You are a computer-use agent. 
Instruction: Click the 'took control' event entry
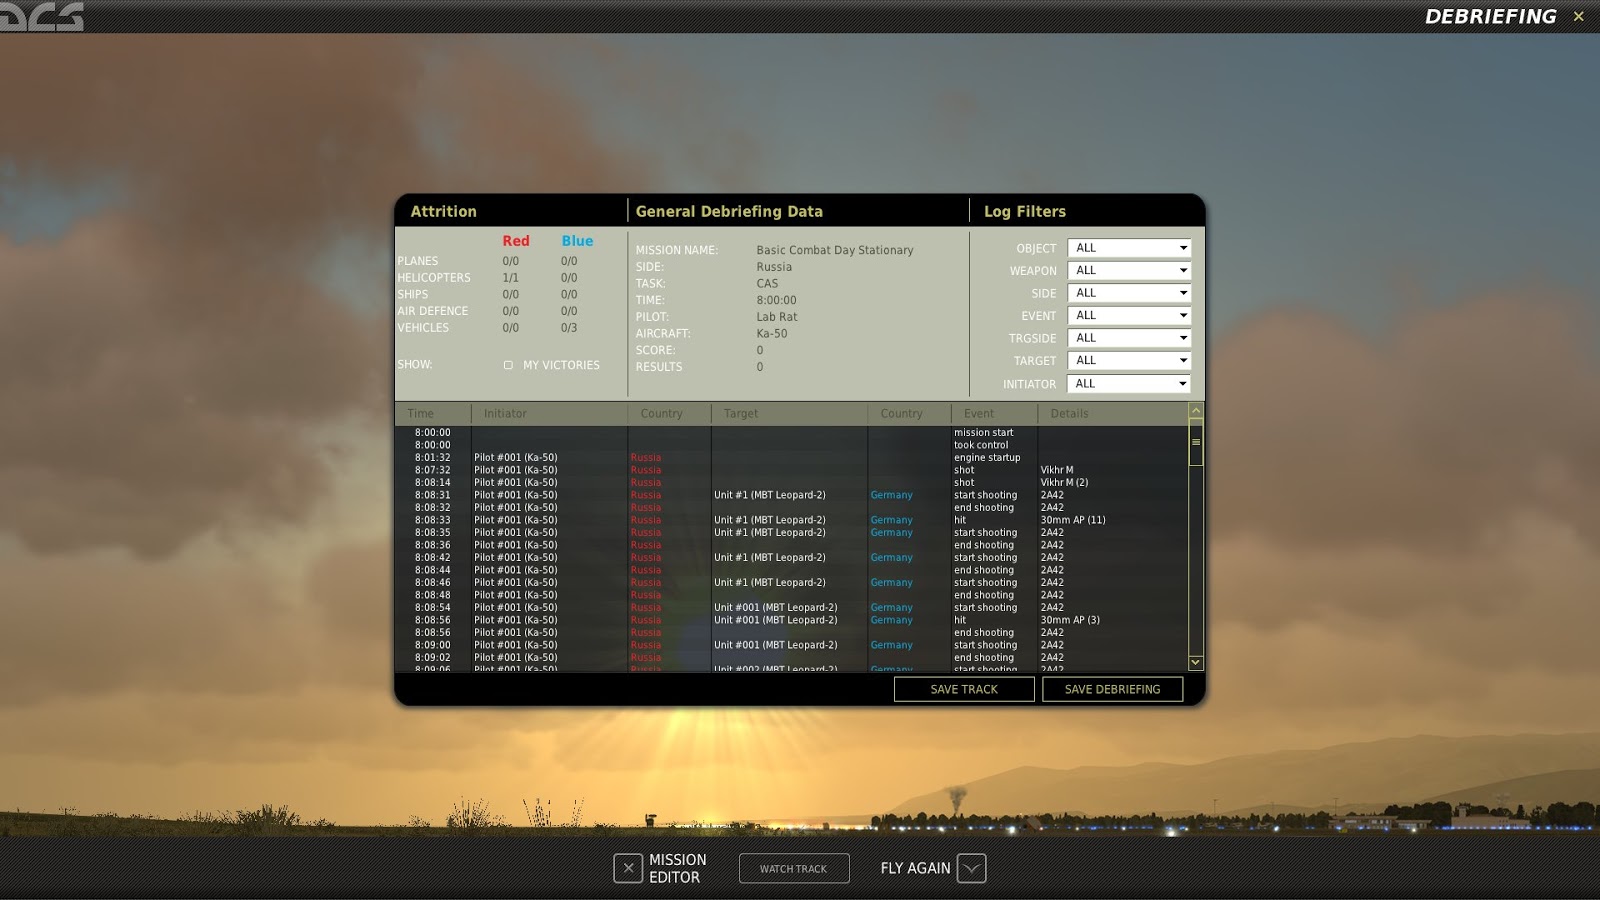(981, 445)
